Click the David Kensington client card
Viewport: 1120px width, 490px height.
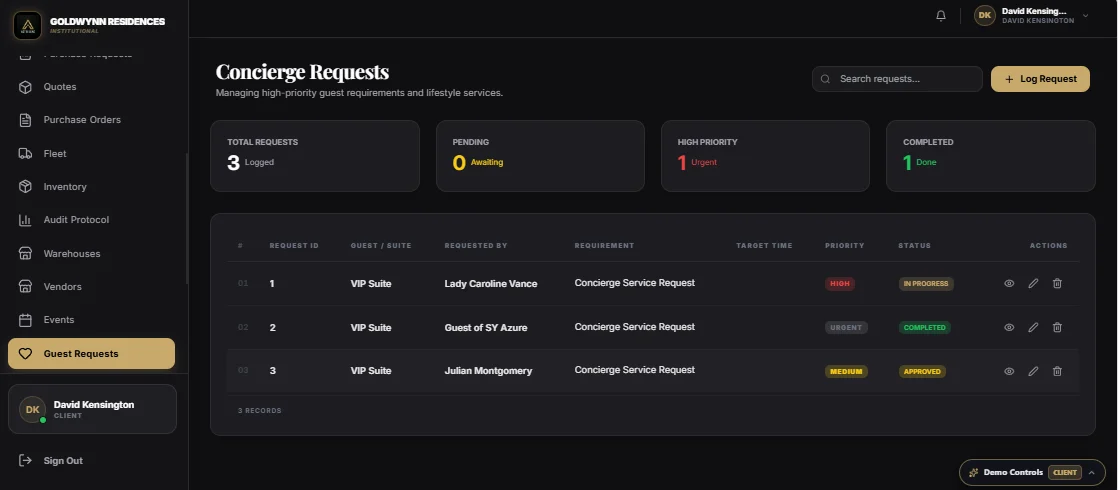92,409
